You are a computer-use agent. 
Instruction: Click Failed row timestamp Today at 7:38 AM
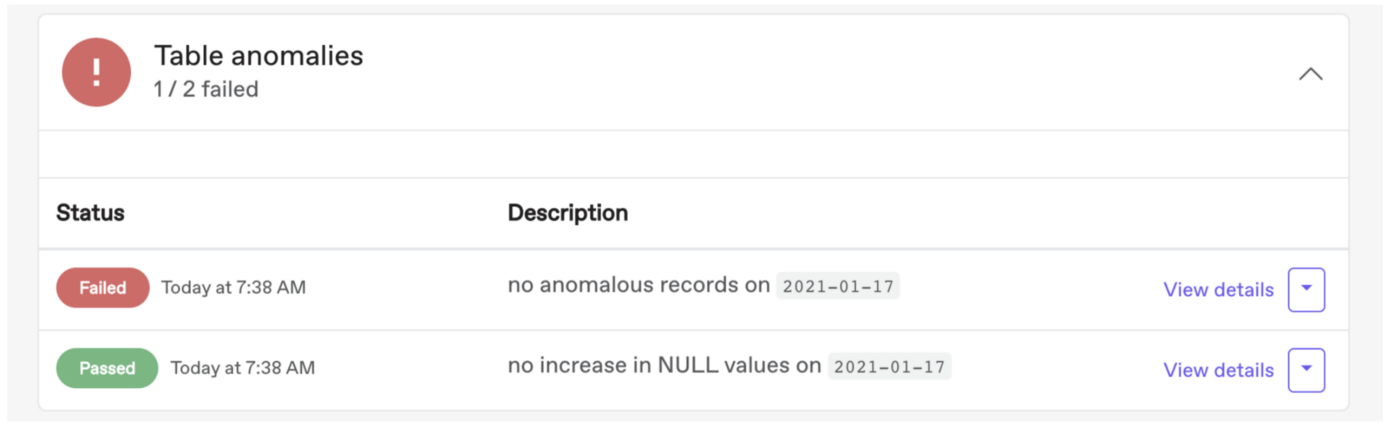coord(234,288)
